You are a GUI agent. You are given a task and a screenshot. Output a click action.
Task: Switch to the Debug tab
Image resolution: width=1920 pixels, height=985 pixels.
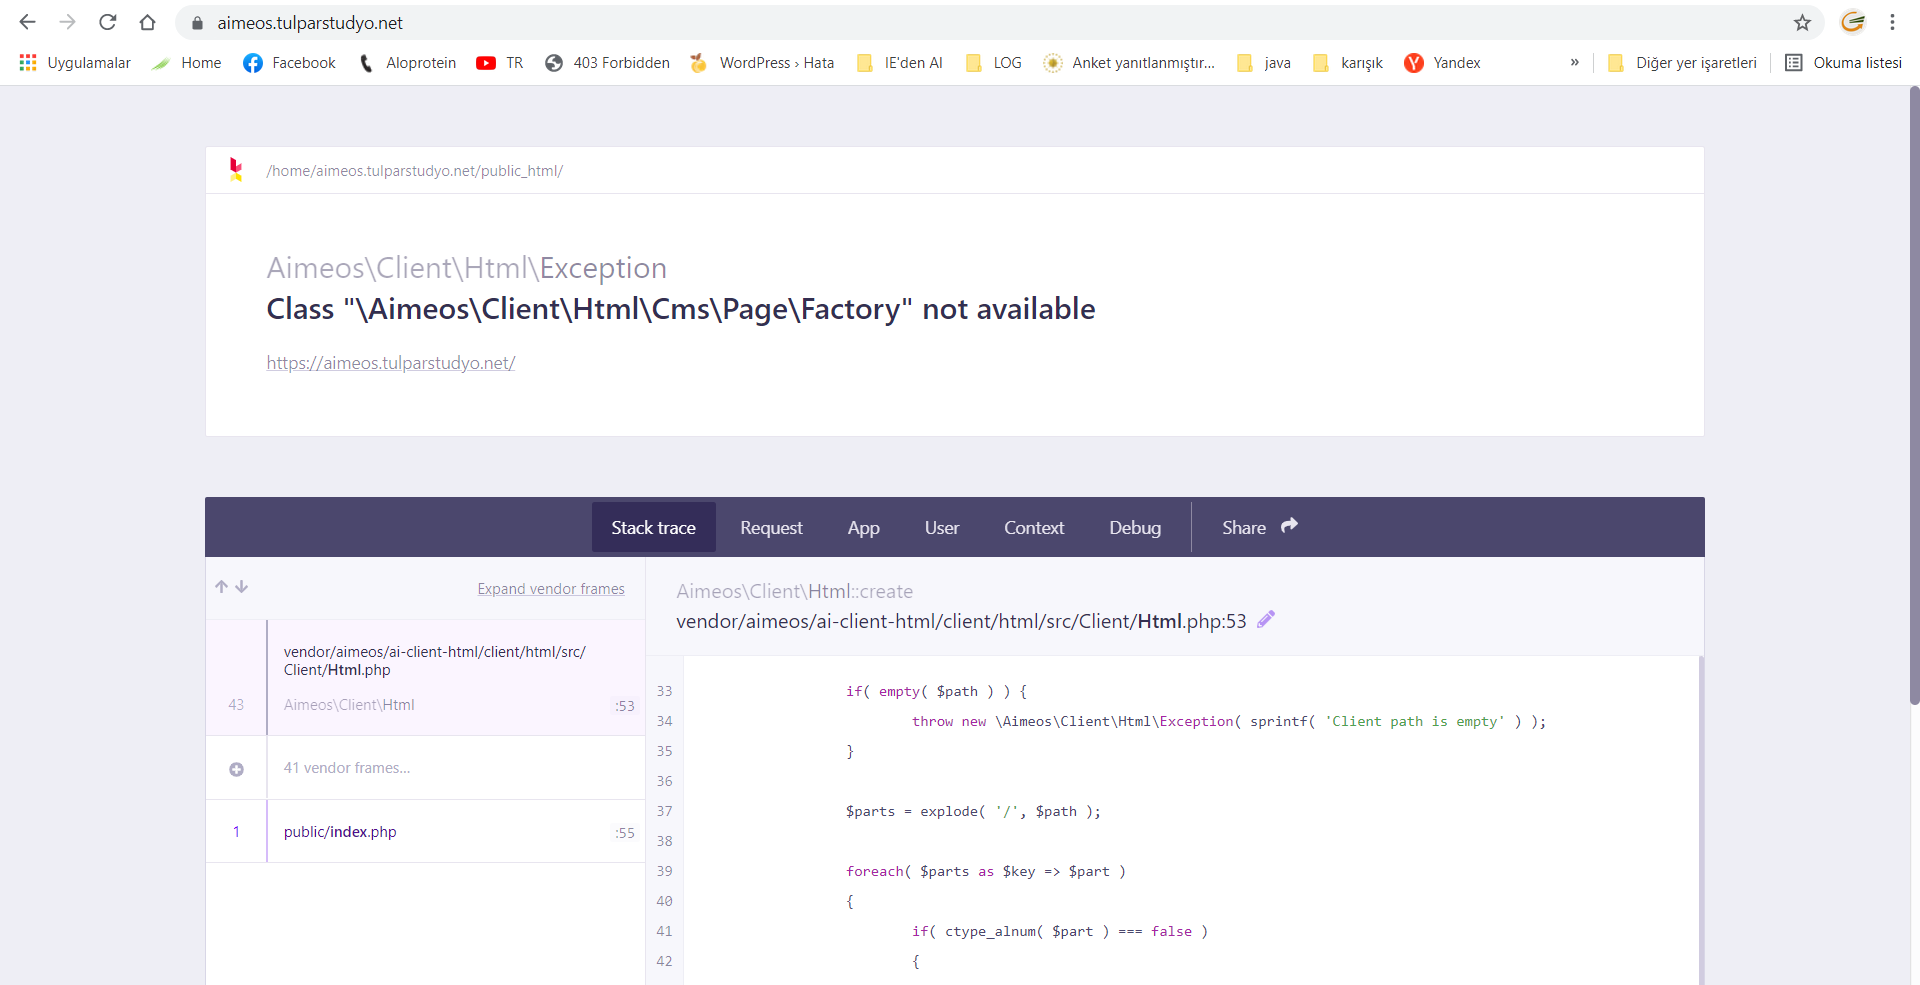(1135, 527)
